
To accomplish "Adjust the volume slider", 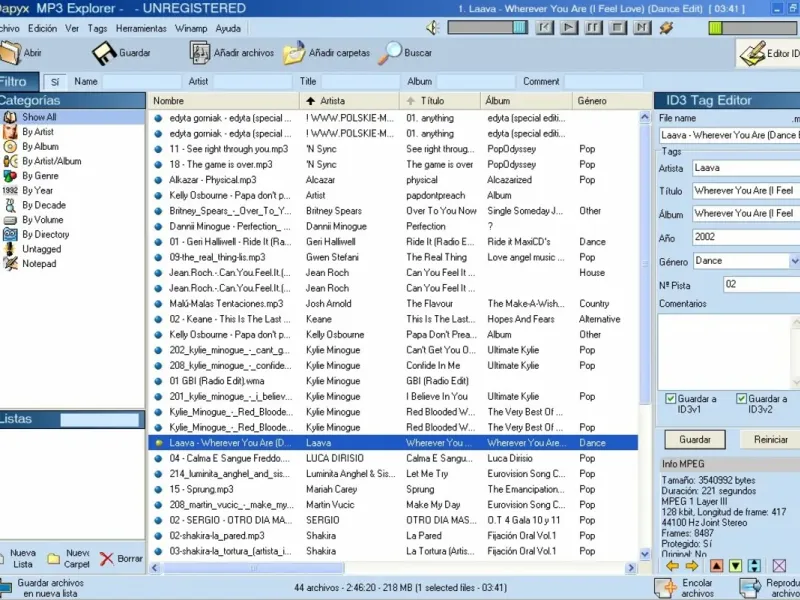I will [487, 28].
